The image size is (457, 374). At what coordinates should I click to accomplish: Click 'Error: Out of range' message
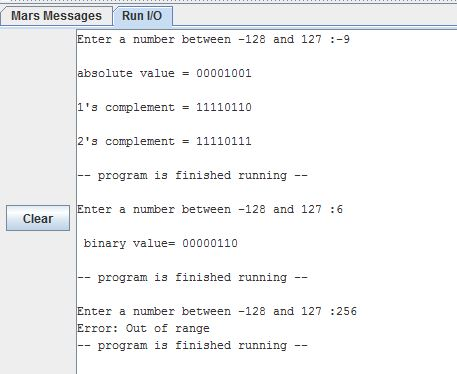click(143, 328)
